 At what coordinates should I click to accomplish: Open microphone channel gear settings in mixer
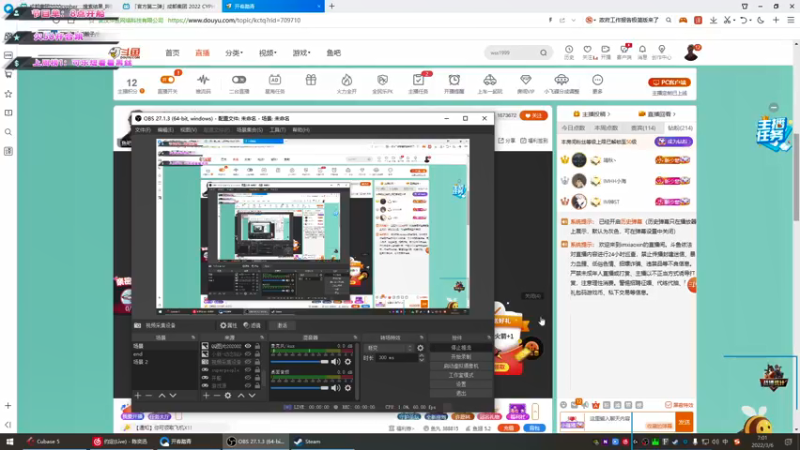pos(348,362)
